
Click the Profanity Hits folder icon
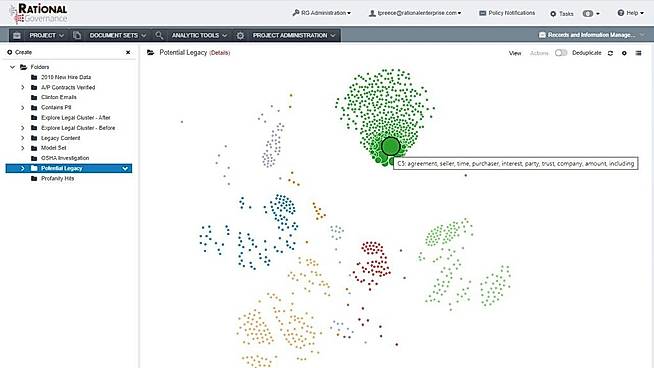point(34,179)
